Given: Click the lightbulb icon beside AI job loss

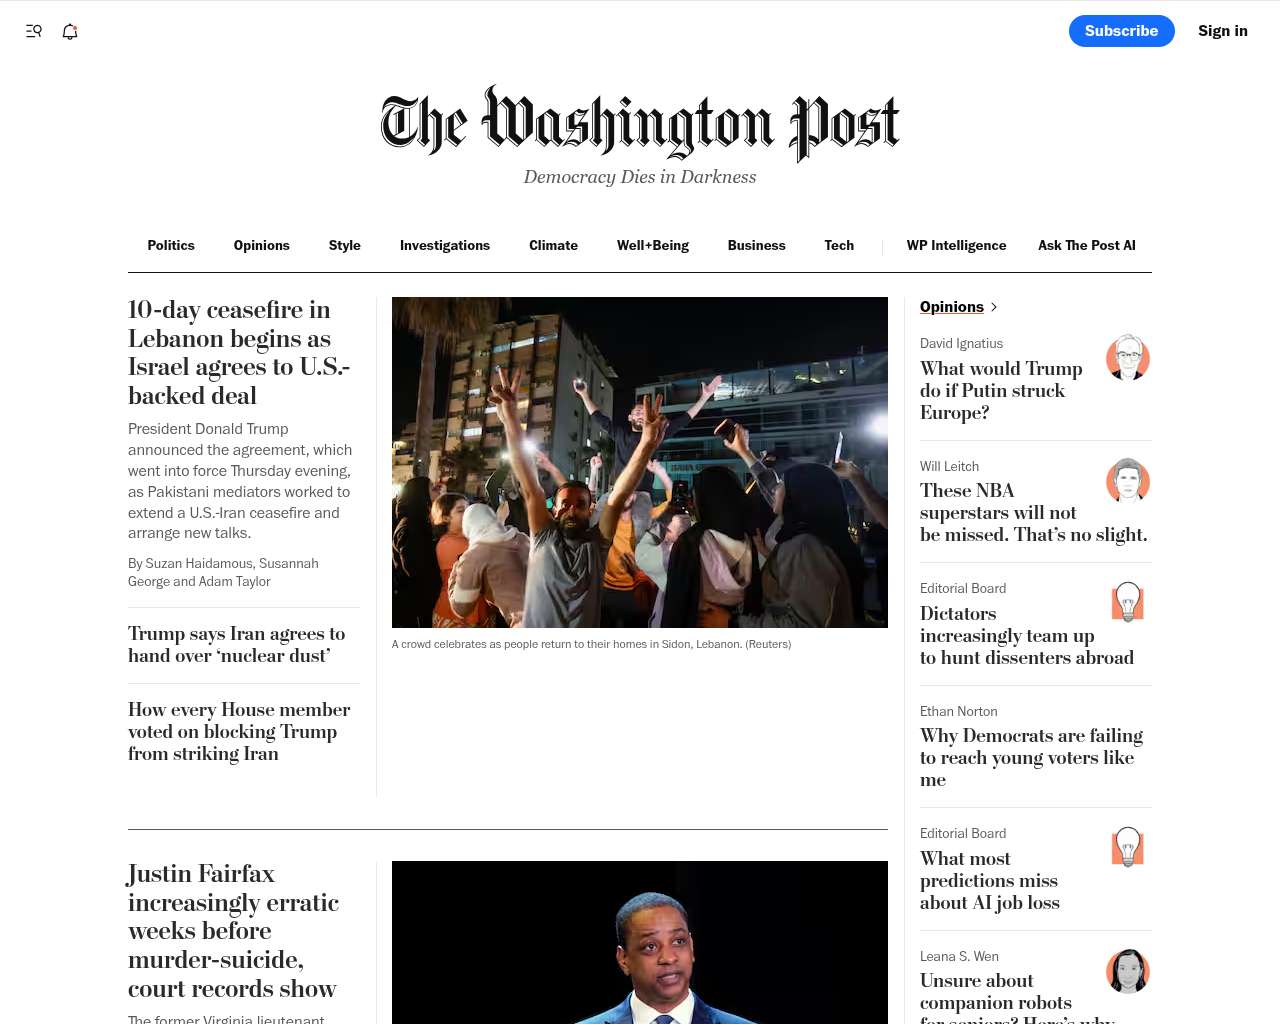Looking at the screenshot, I should (1128, 848).
